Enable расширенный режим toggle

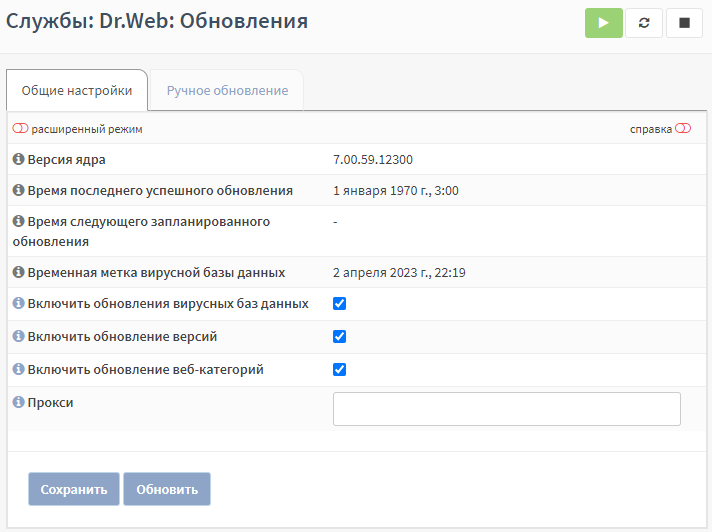pos(20,128)
